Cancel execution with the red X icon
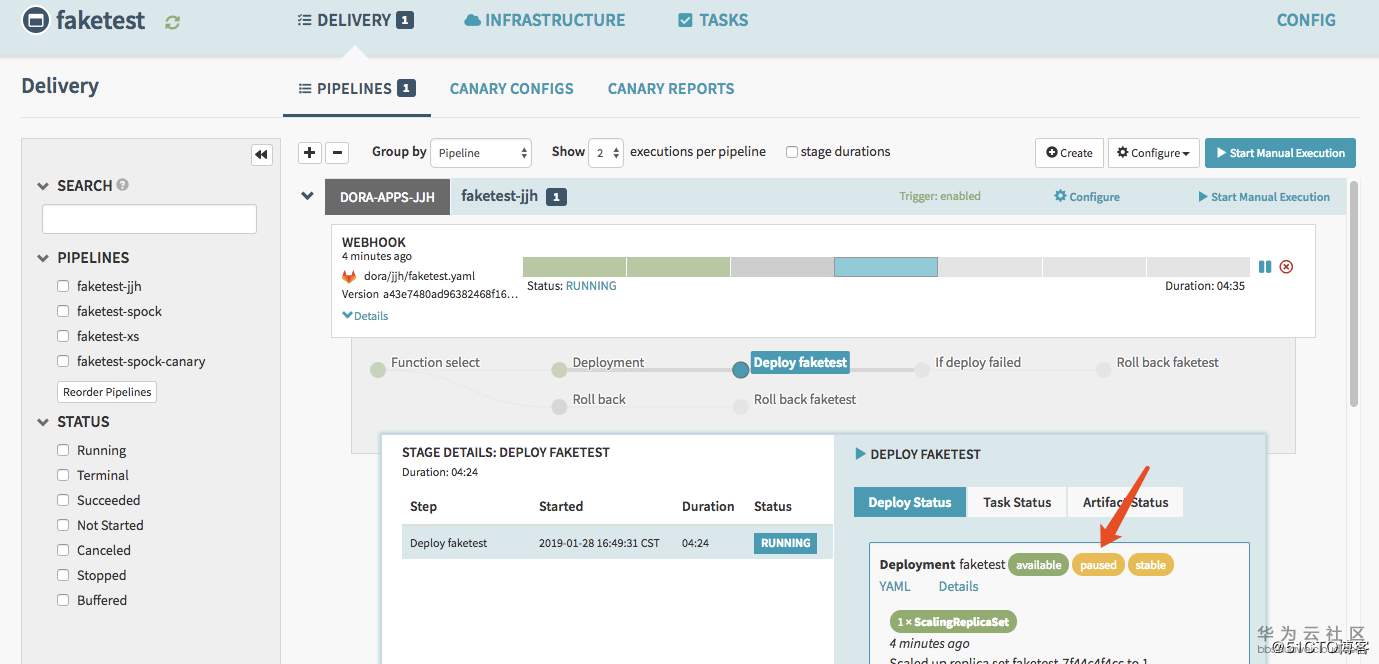This screenshot has height=664, width=1379. tap(1286, 267)
